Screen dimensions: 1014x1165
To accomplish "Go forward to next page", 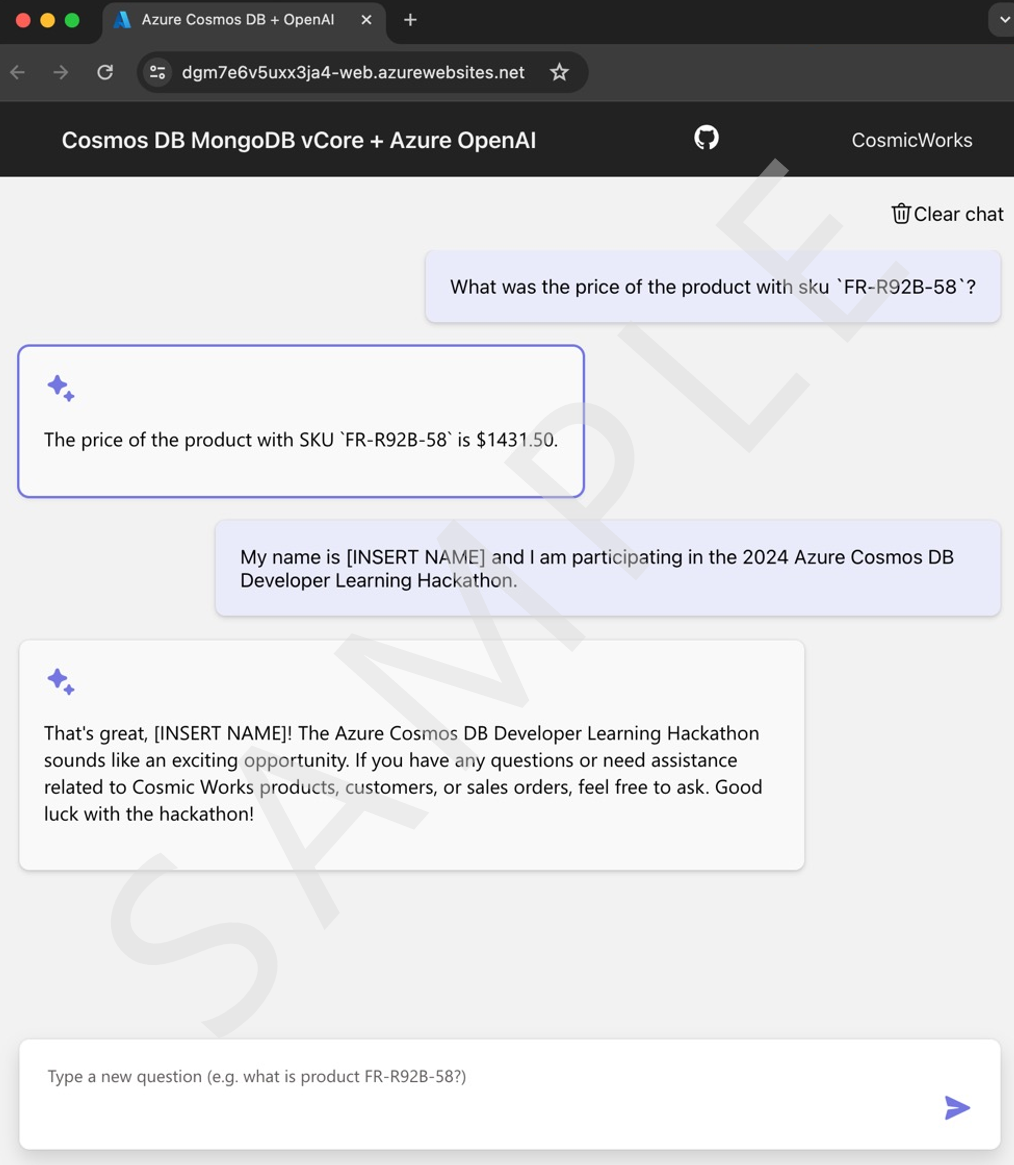I will point(61,72).
